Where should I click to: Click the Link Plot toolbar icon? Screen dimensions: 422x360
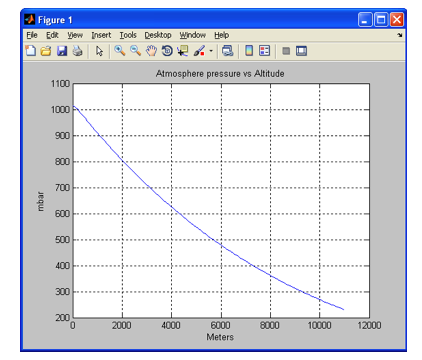[228, 51]
